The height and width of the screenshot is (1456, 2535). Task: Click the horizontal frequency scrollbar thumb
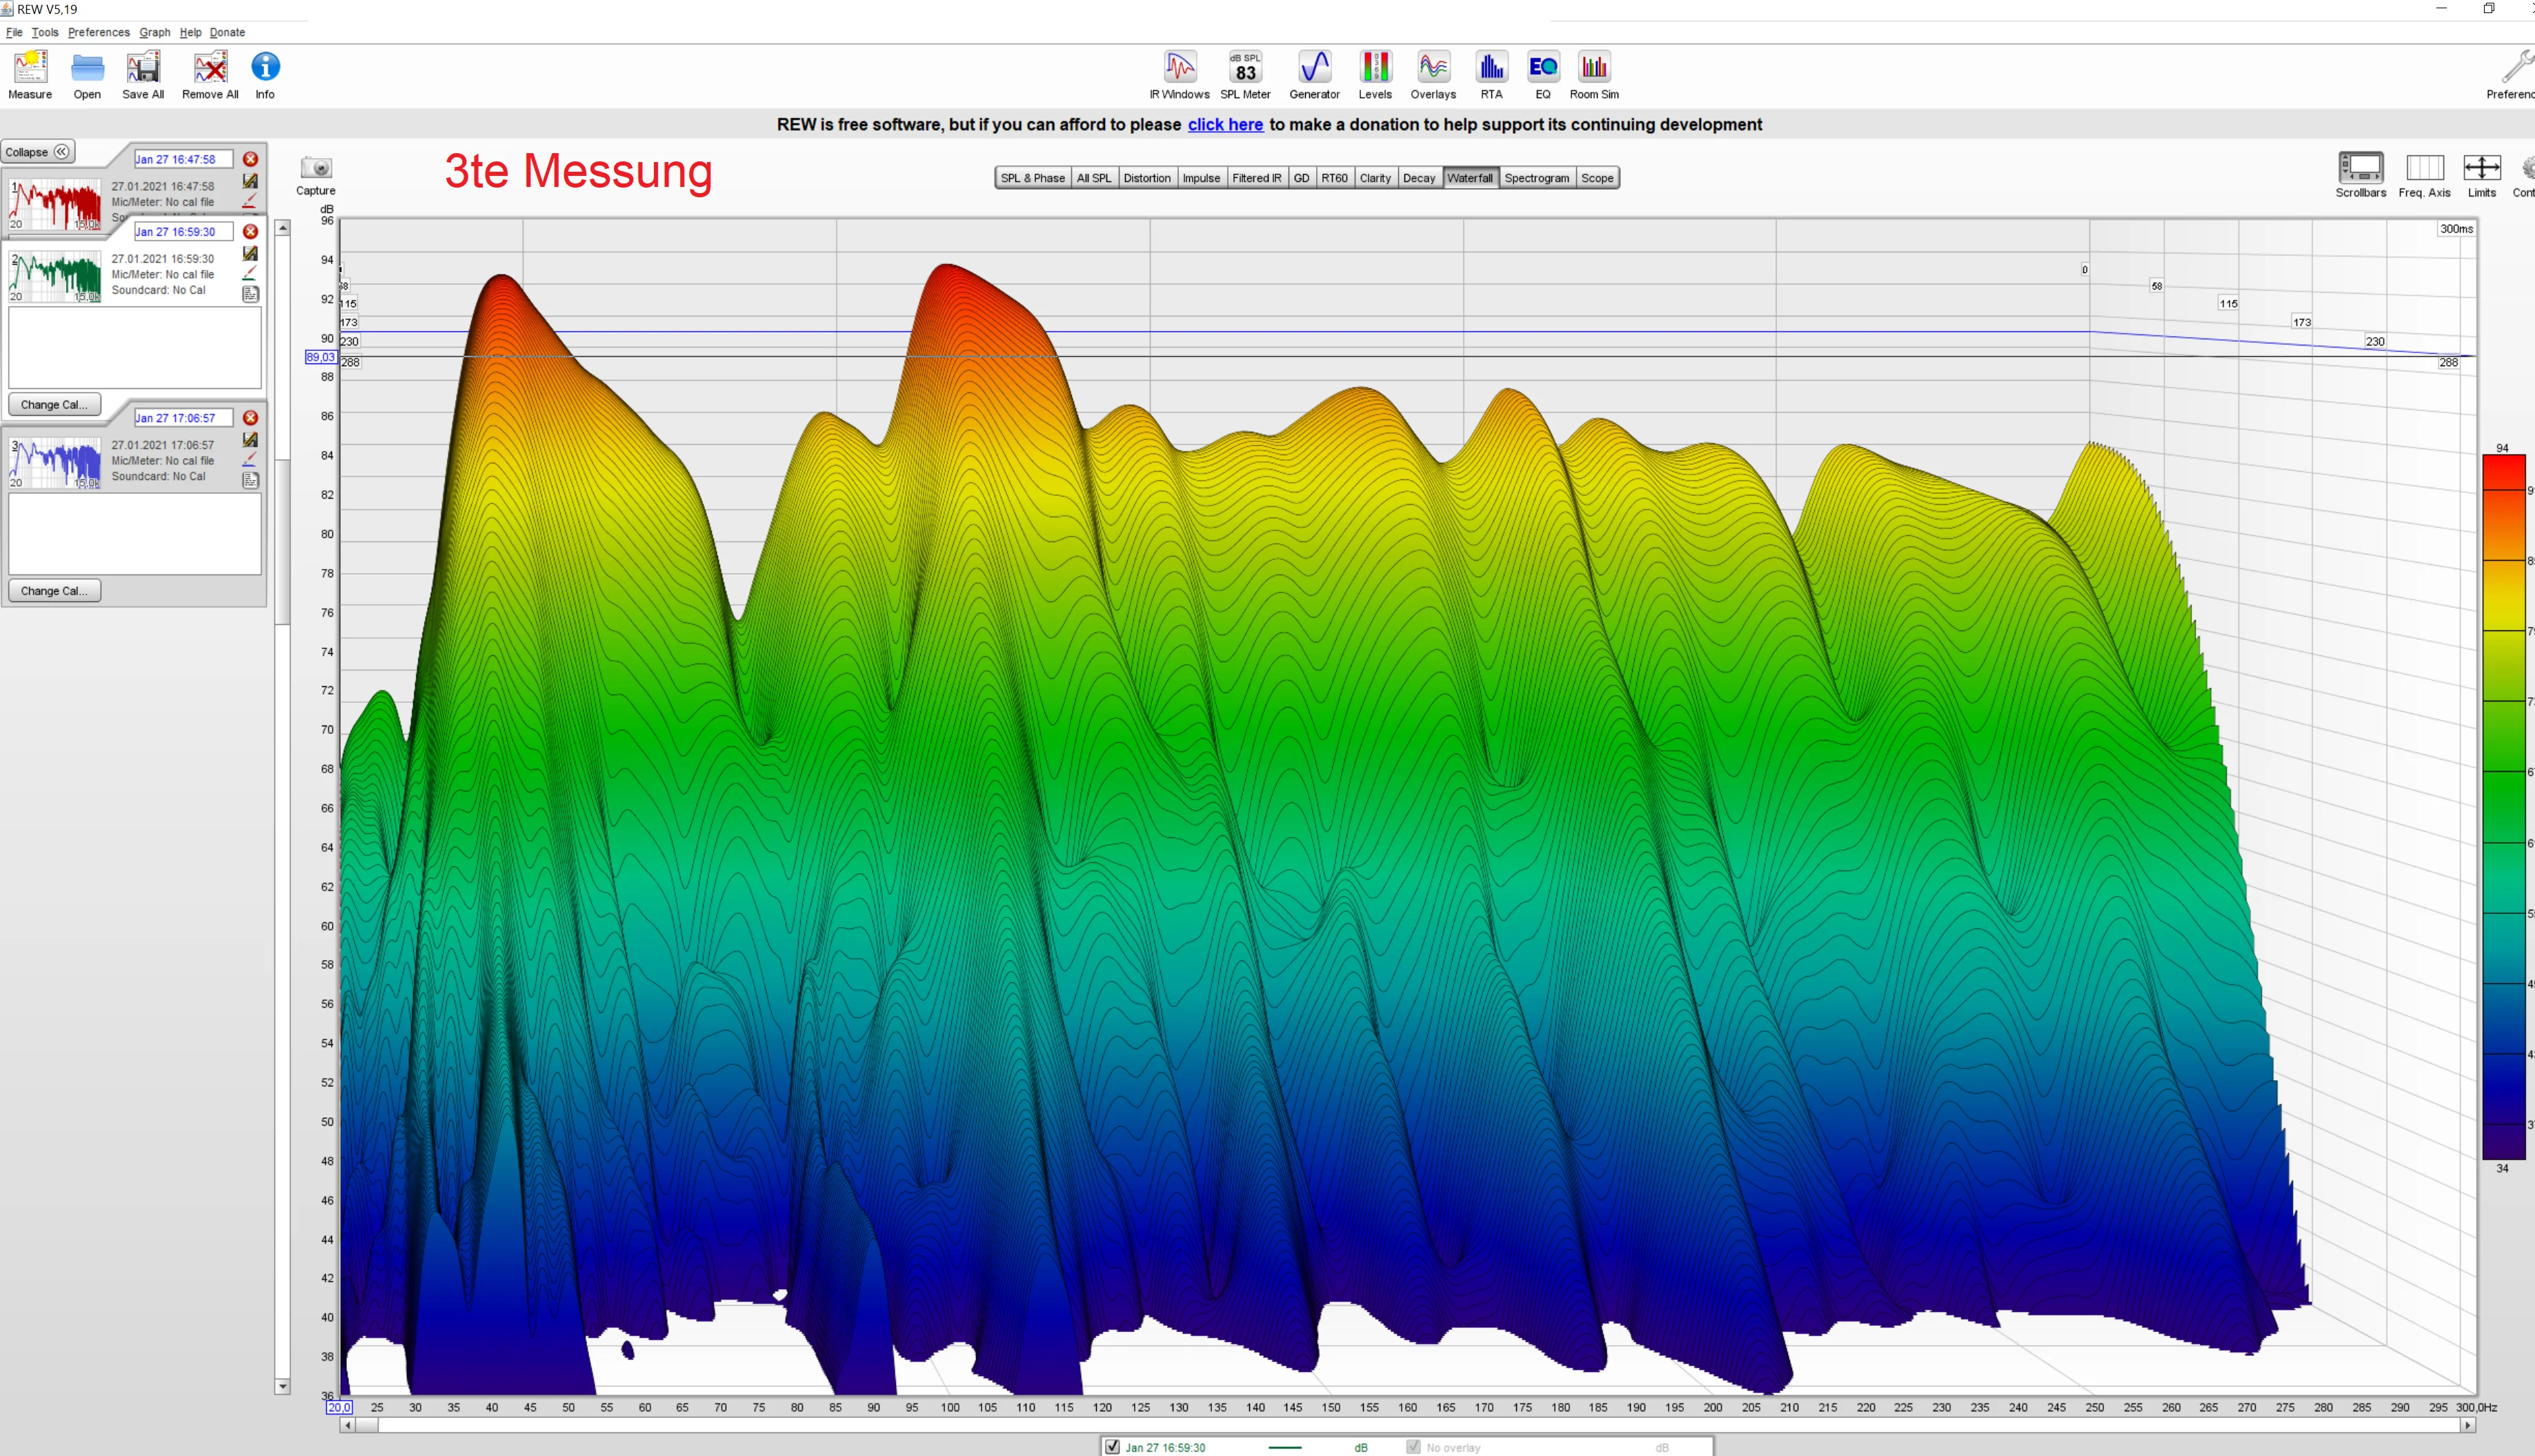click(366, 1425)
